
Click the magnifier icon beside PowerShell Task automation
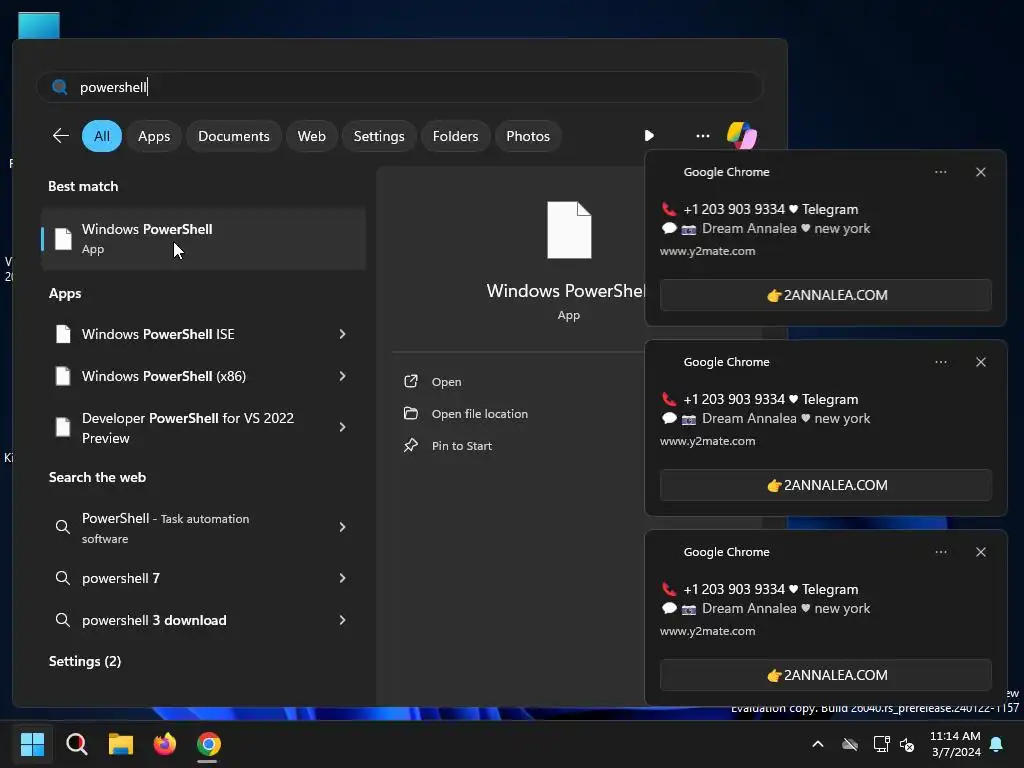pos(63,527)
